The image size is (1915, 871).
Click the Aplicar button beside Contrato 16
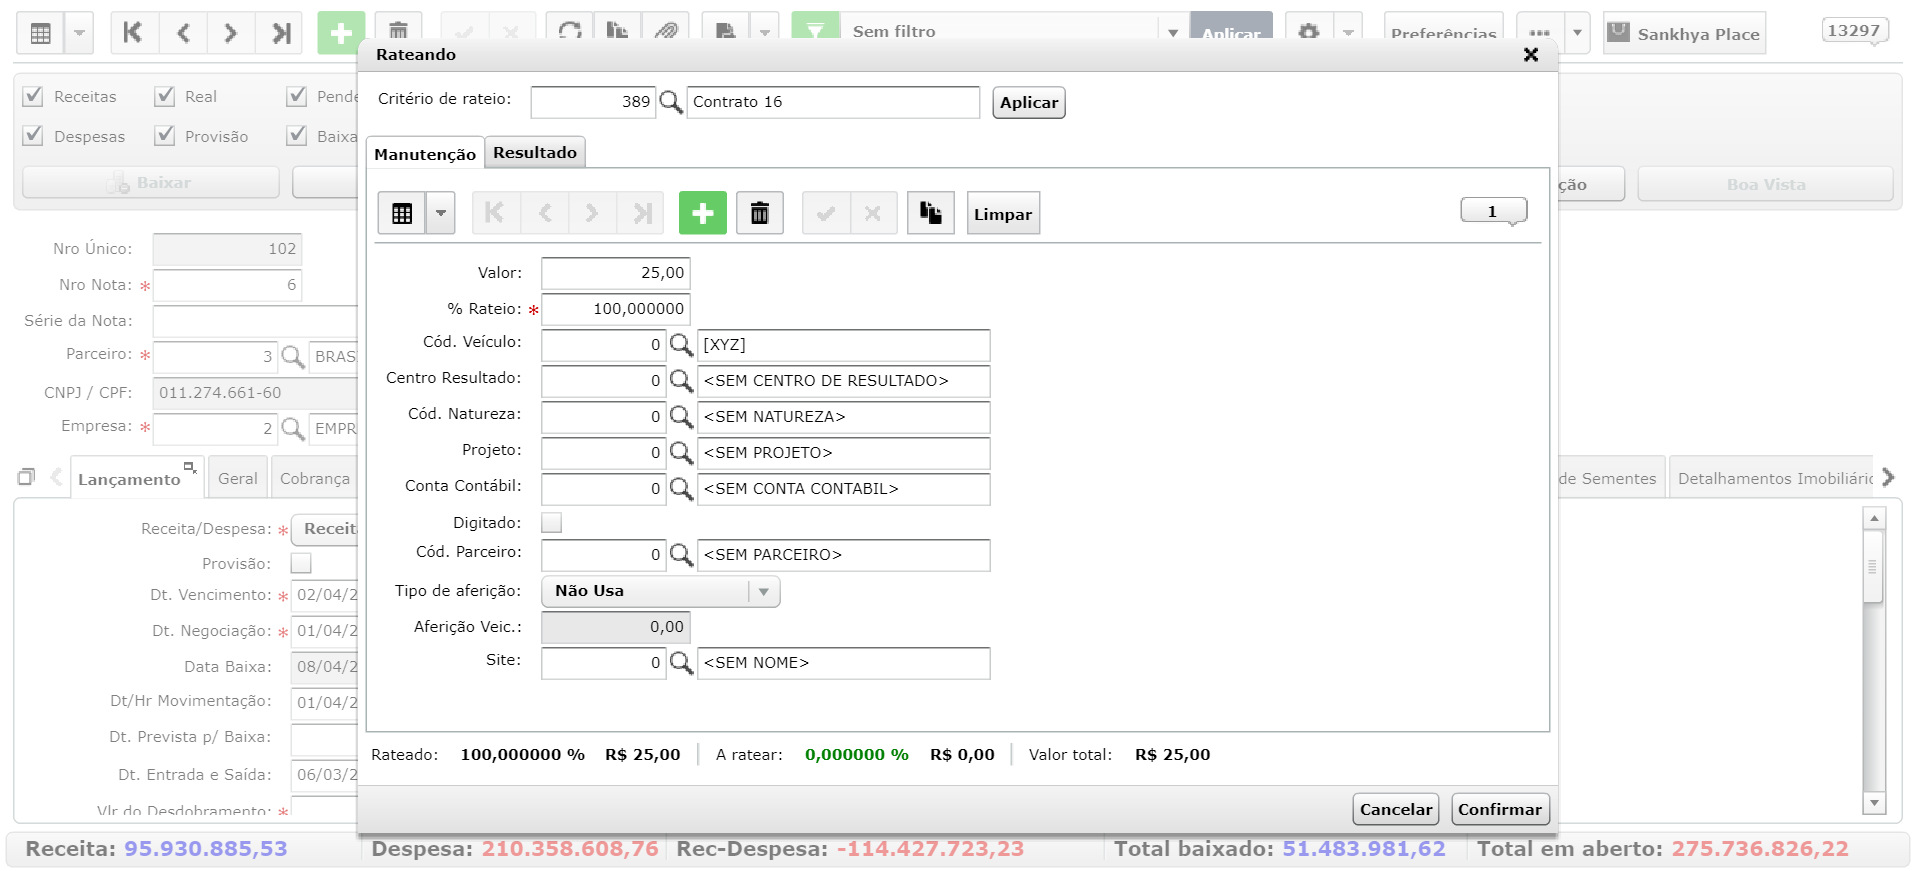[1029, 102]
